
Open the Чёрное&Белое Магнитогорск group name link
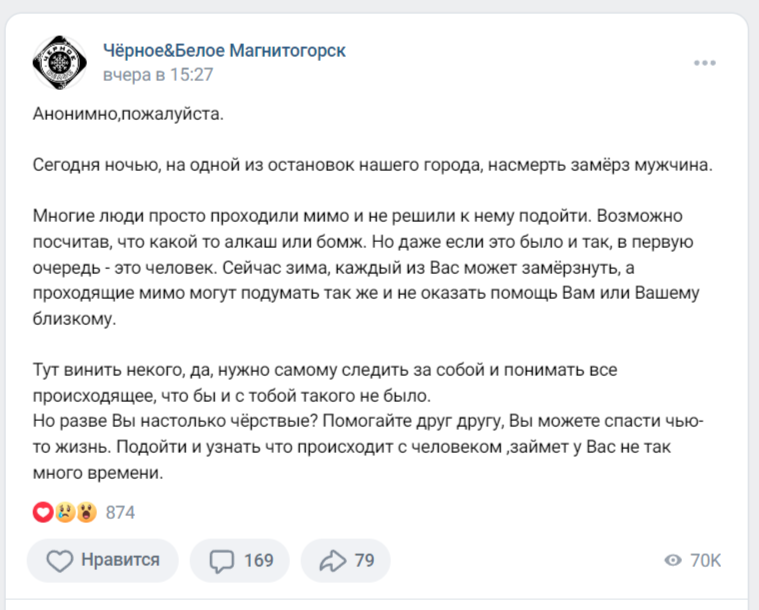[225, 50]
